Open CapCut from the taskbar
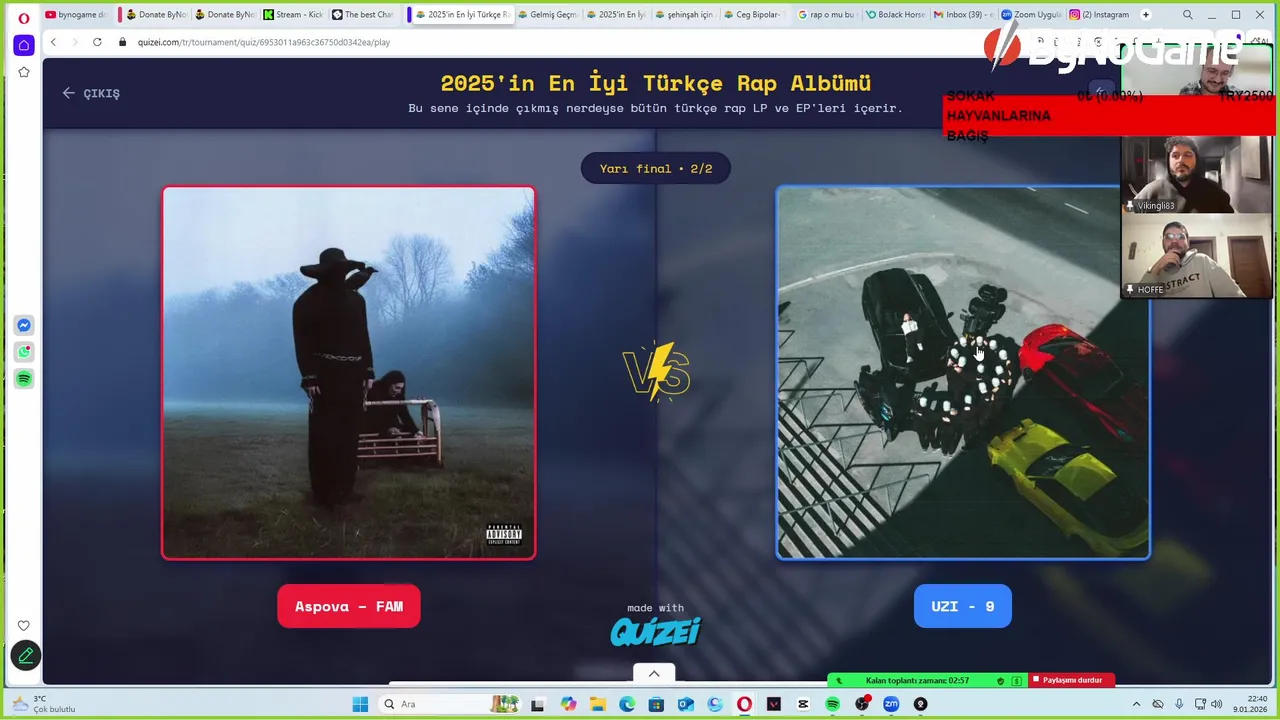Viewport: 1280px width, 720px height. (803, 704)
